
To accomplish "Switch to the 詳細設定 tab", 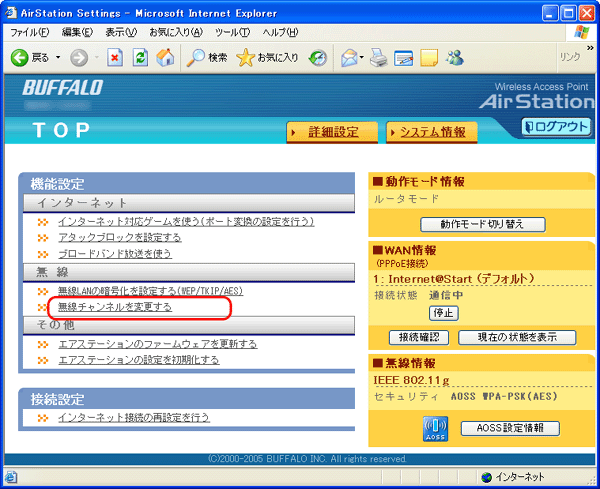I will click(x=332, y=132).
